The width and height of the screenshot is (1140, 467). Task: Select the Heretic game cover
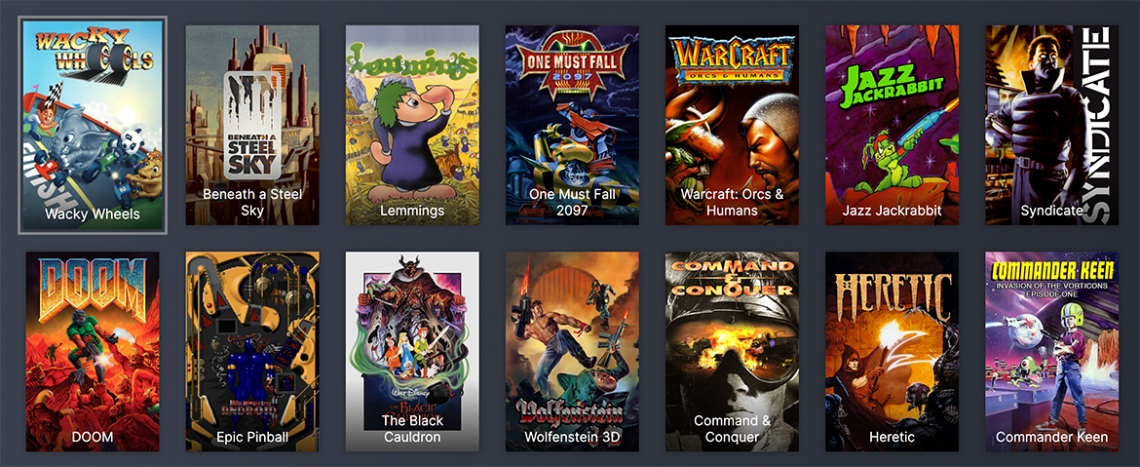[892, 351]
